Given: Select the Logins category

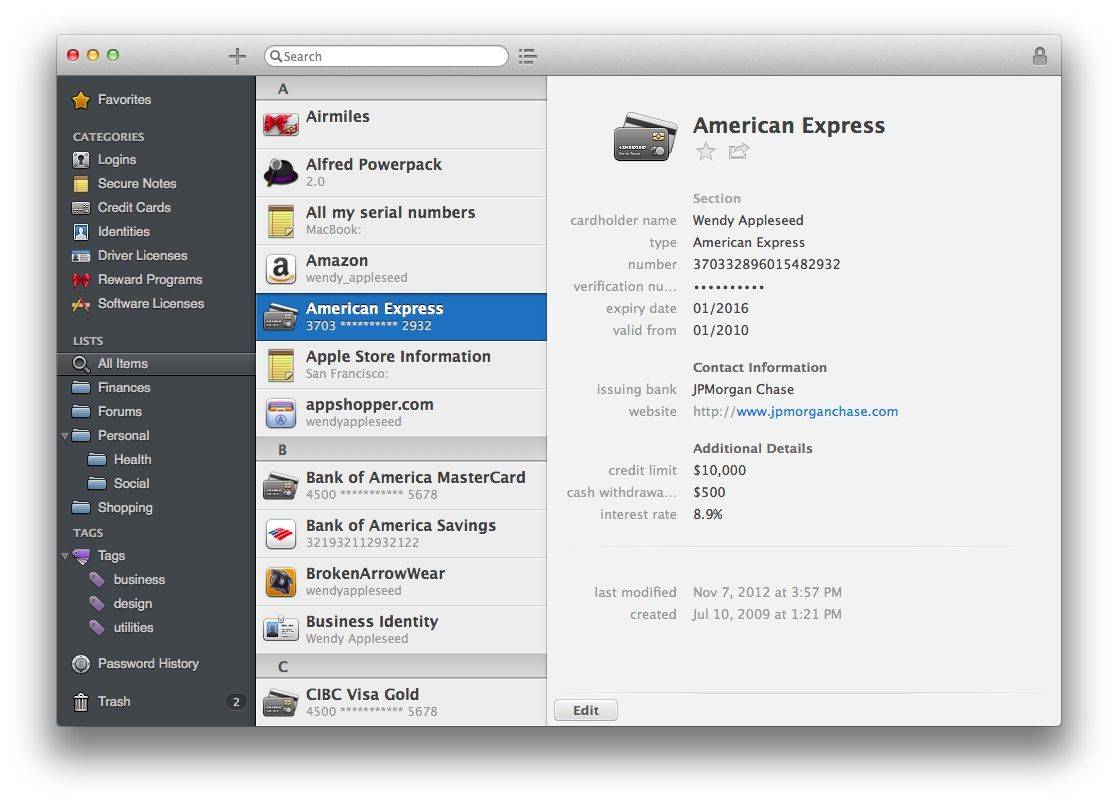Looking at the screenshot, I should pos(116,159).
